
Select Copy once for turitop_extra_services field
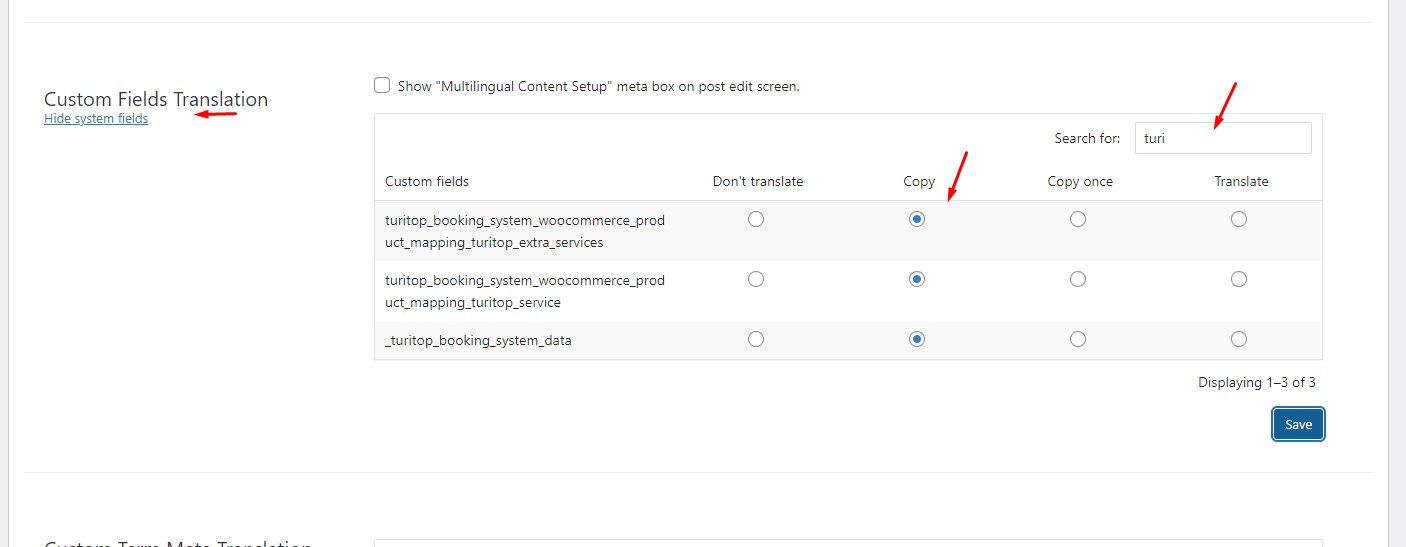click(1078, 220)
